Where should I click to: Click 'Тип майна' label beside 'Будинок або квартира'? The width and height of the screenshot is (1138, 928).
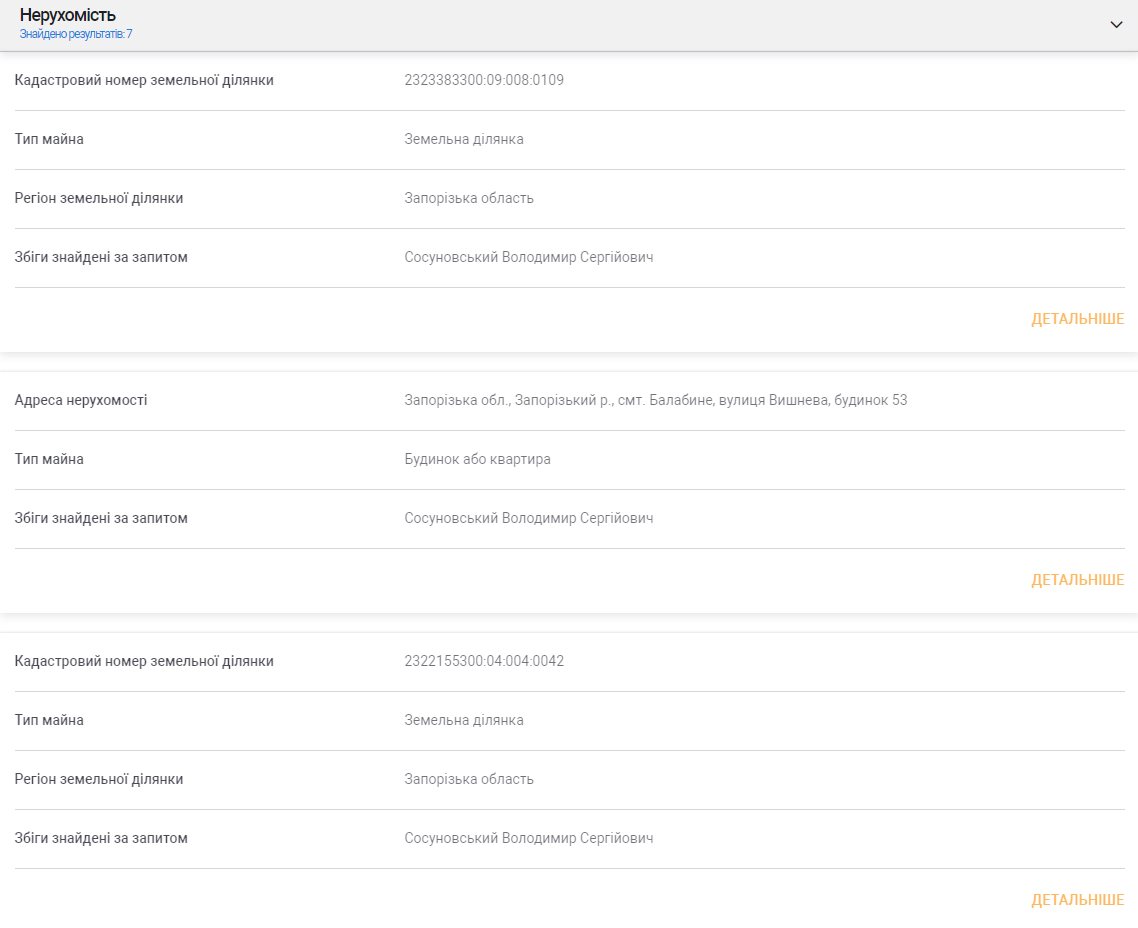pyautogui.click(x=49, y=459)
